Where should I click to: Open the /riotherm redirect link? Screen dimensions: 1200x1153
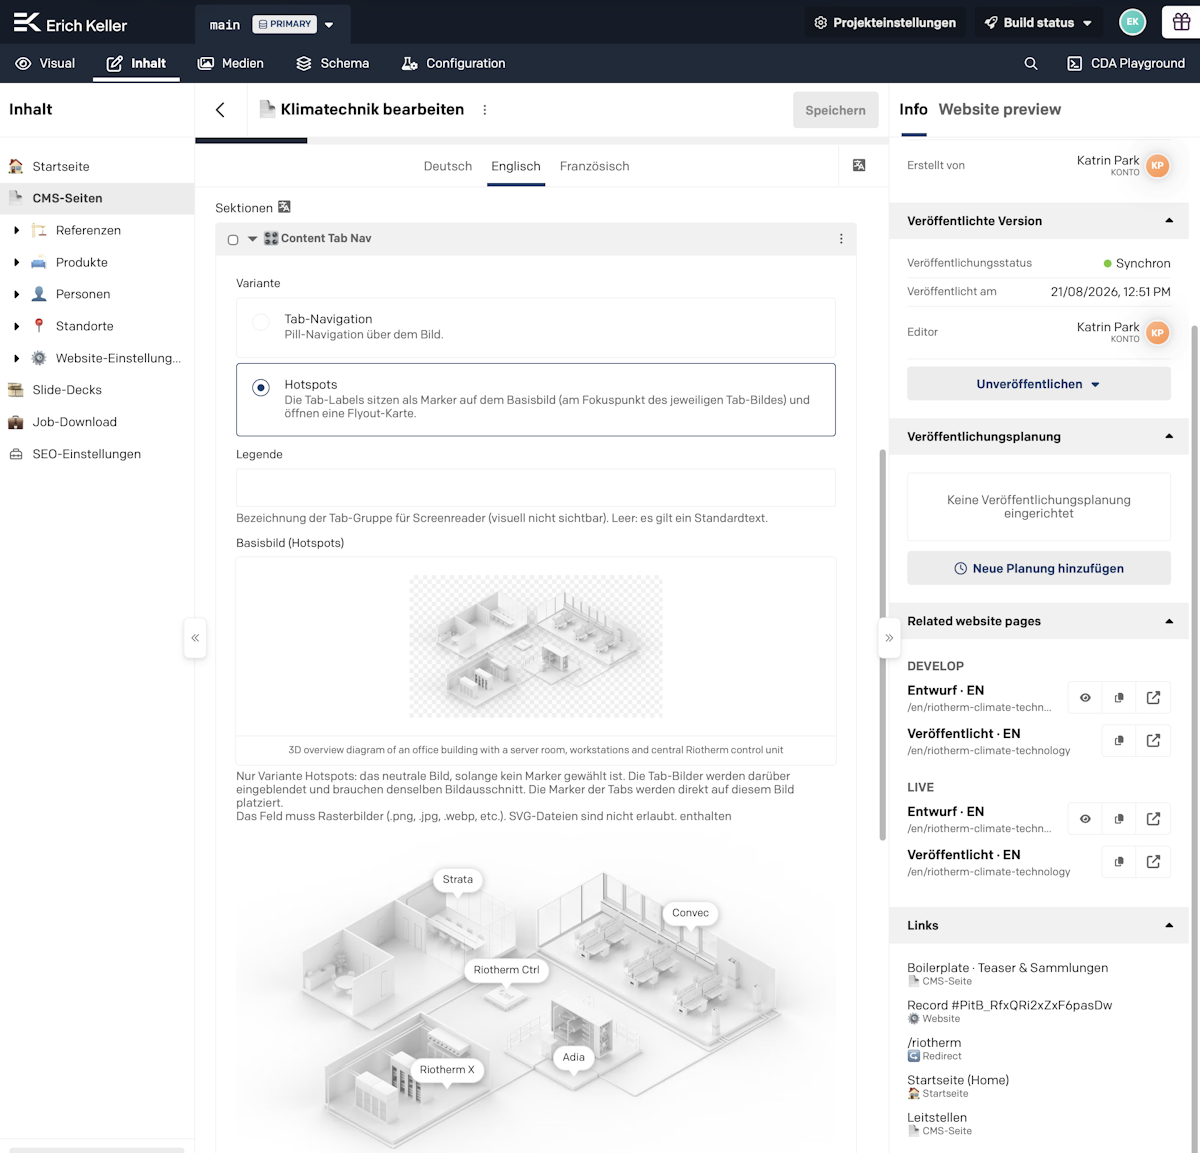click(x=934, y=1043)
